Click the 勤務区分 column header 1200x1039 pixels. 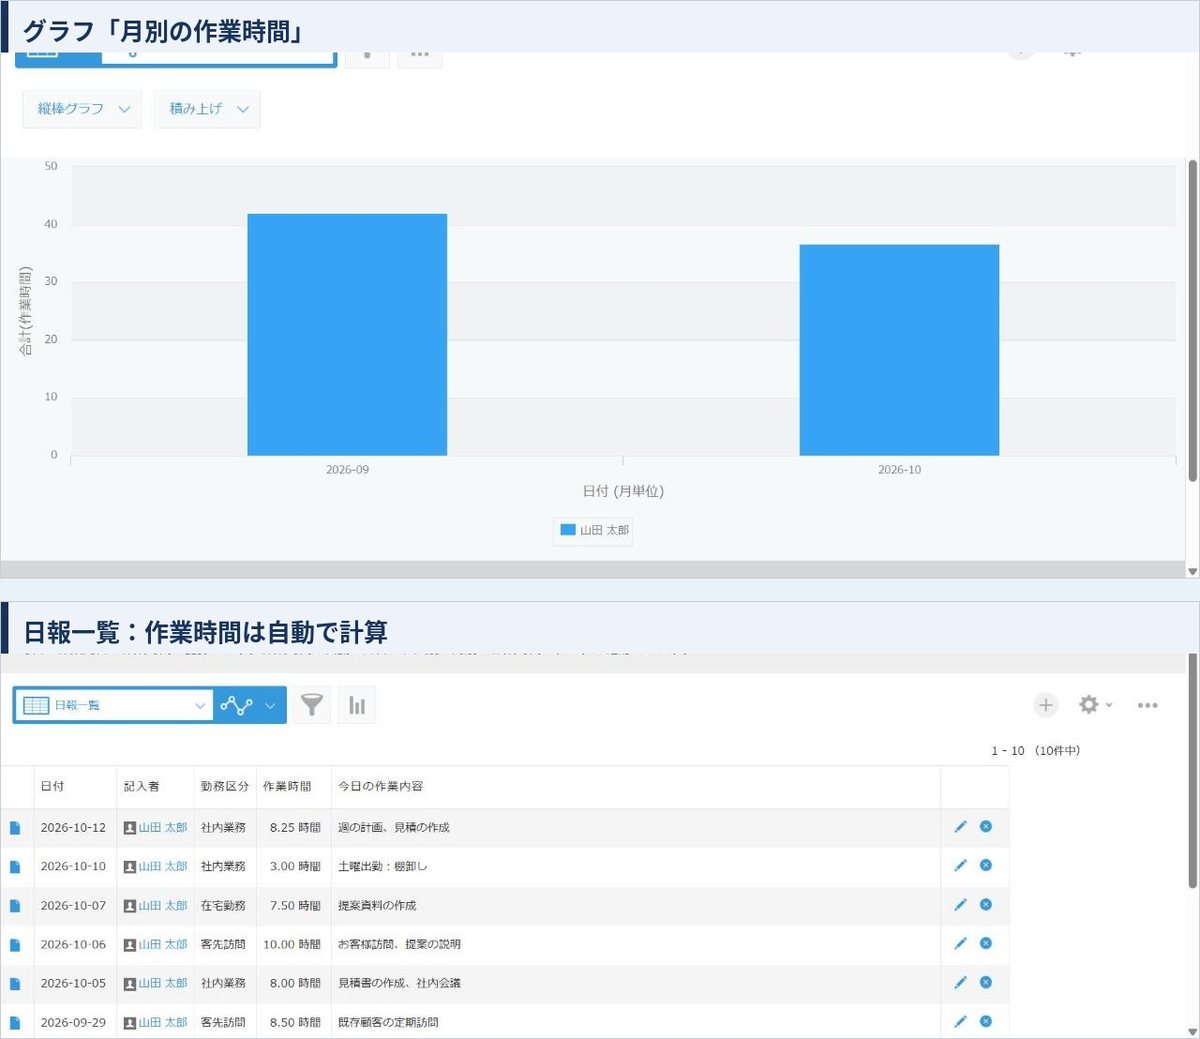tap(225, 787)
